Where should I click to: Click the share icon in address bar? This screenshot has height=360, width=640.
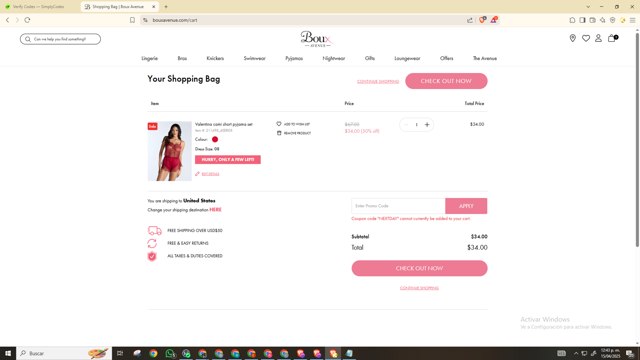(x=470, y=20)
